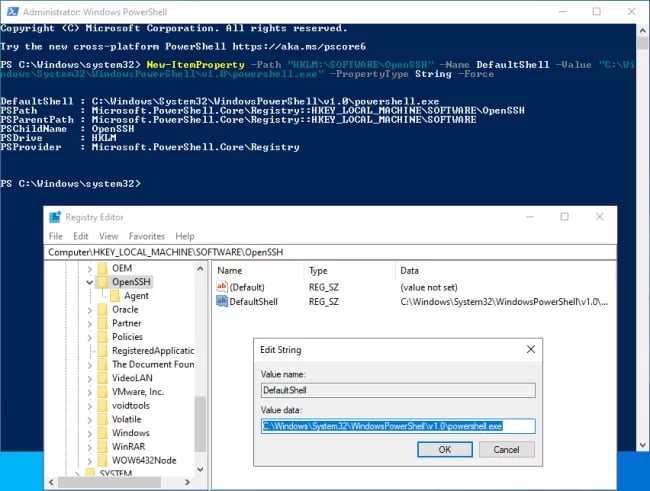Click tree pane scroll up arrow
The width and height of the screenshot is (650, 491).
coord(200,268)
